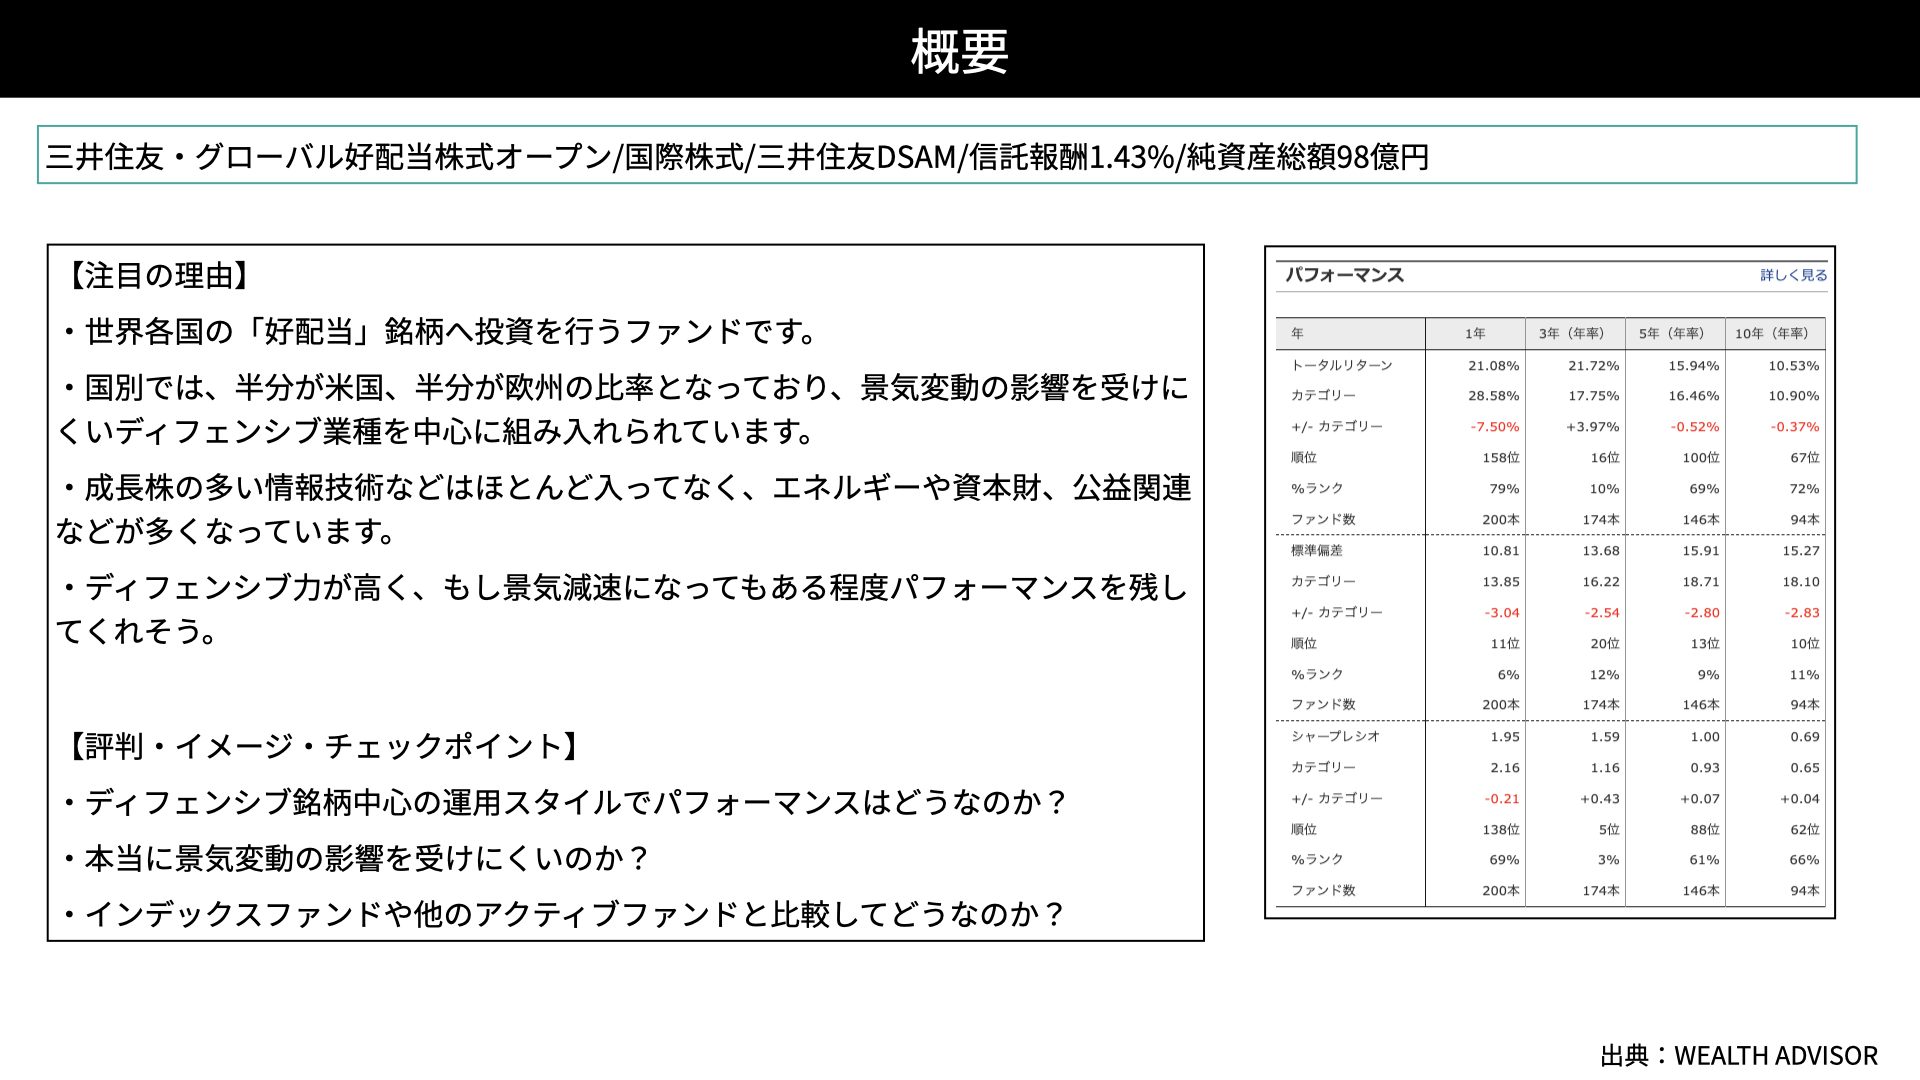This screenshot has height=1080, width=1920.
Task: Select the 21.72% three-year return value
Action: 1593,366
